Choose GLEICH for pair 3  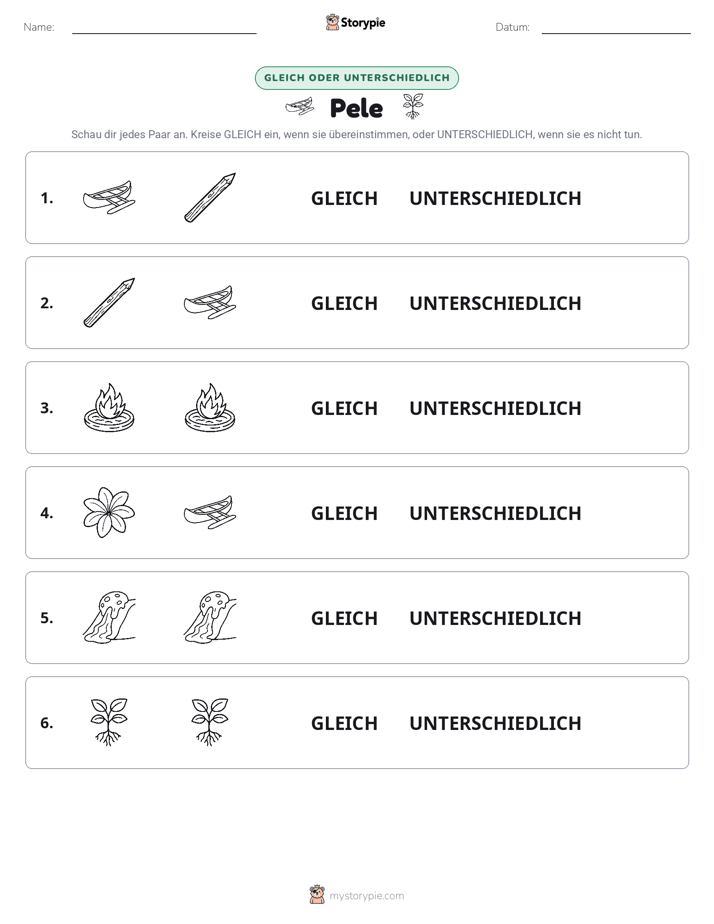coord(344,408)
